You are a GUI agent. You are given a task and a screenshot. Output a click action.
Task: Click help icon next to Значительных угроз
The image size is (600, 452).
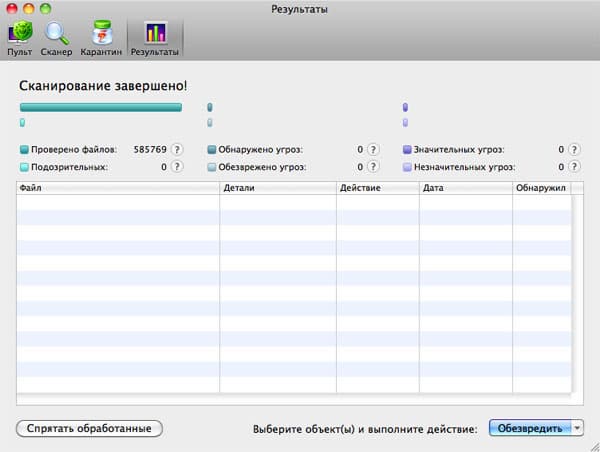coord(574,150)
